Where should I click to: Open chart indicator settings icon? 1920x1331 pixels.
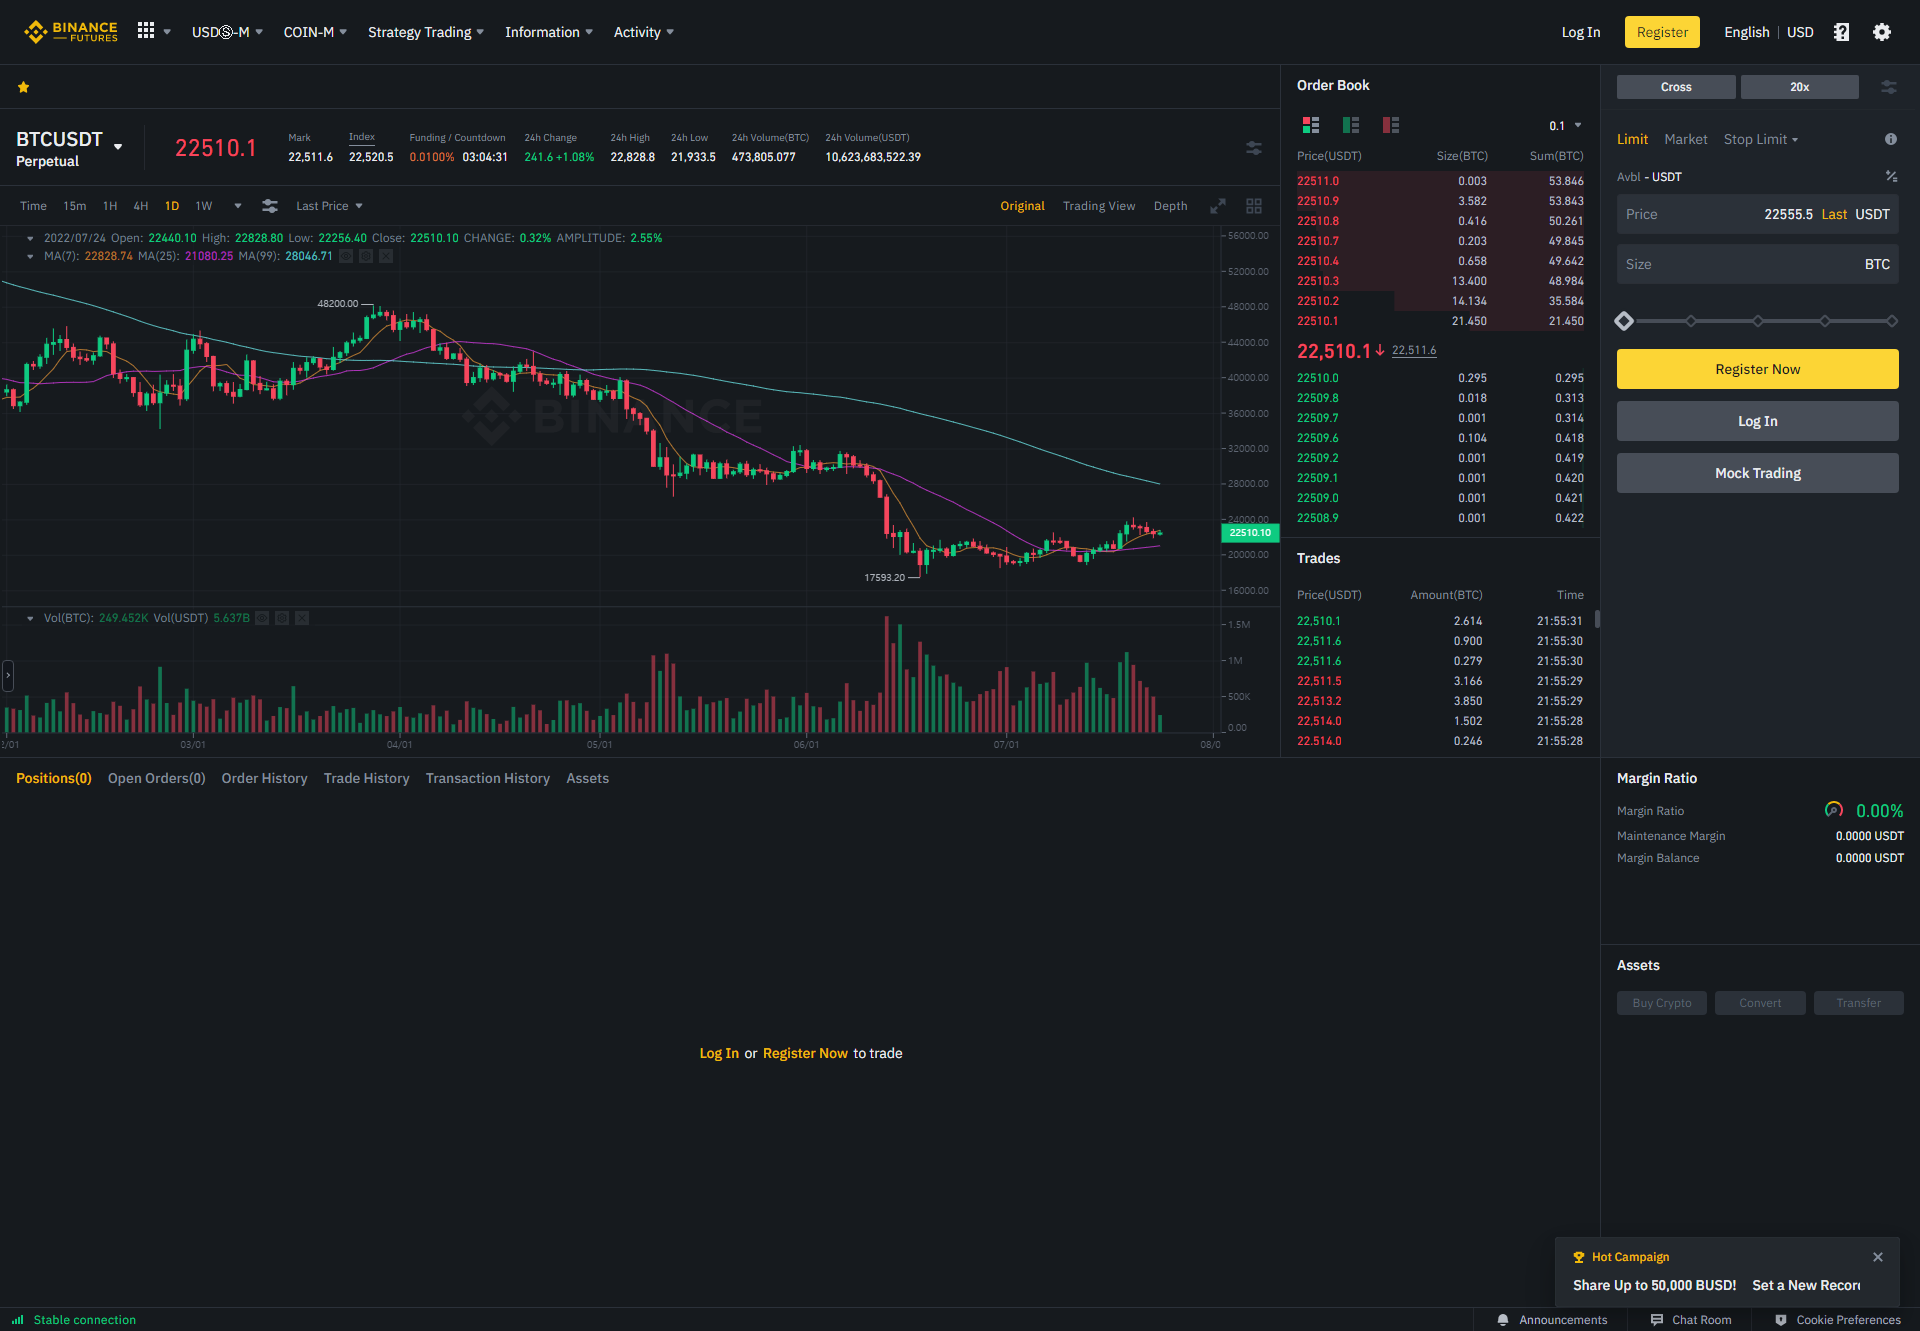click(270, 206)
